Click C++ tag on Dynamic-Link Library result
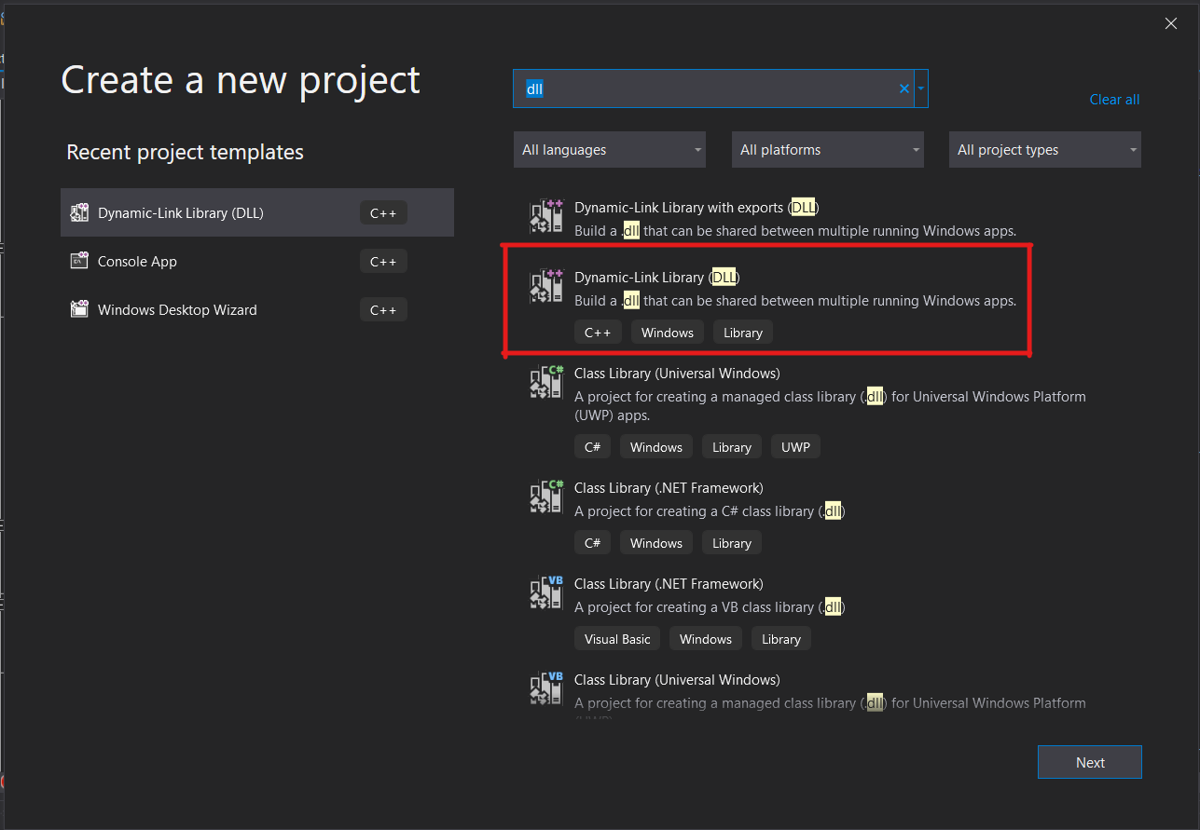The width and height of the screenshot is (1200, 830). pos(598,332)
